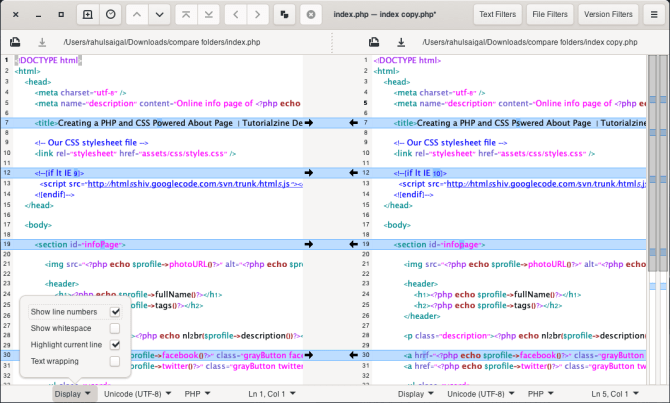Turn on Text wrapping option
The width and height of the screenshot is (670, 403).
pos(115,360)
